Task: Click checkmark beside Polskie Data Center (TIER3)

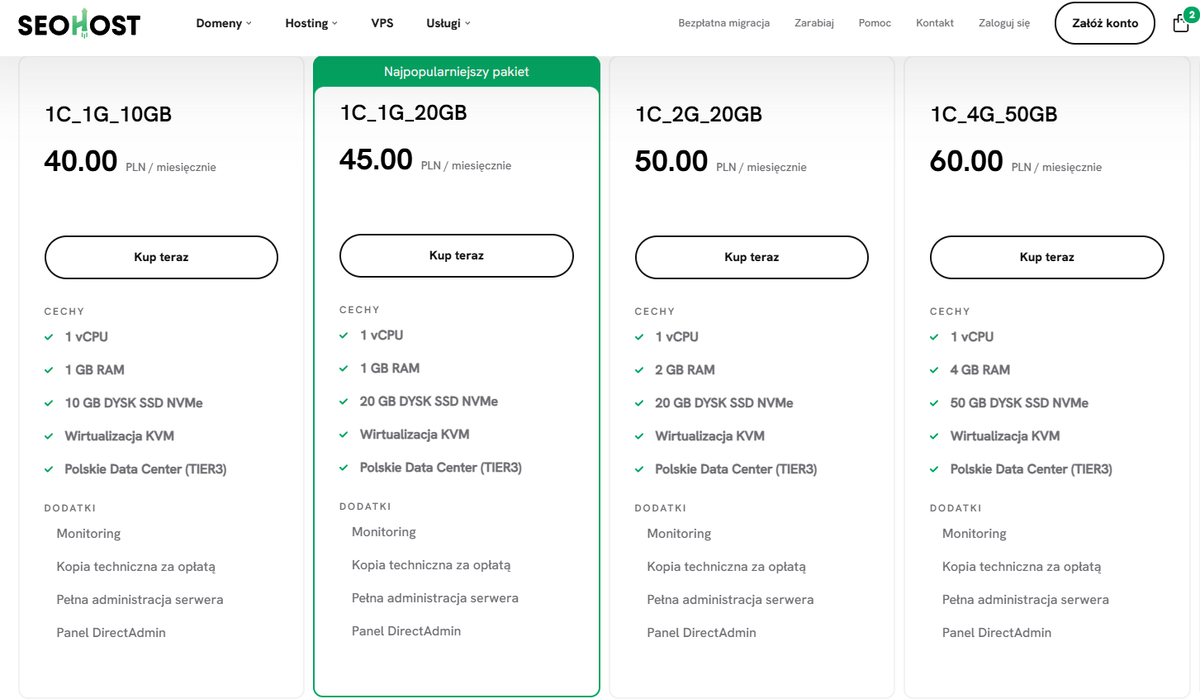Action: point(48,468)
